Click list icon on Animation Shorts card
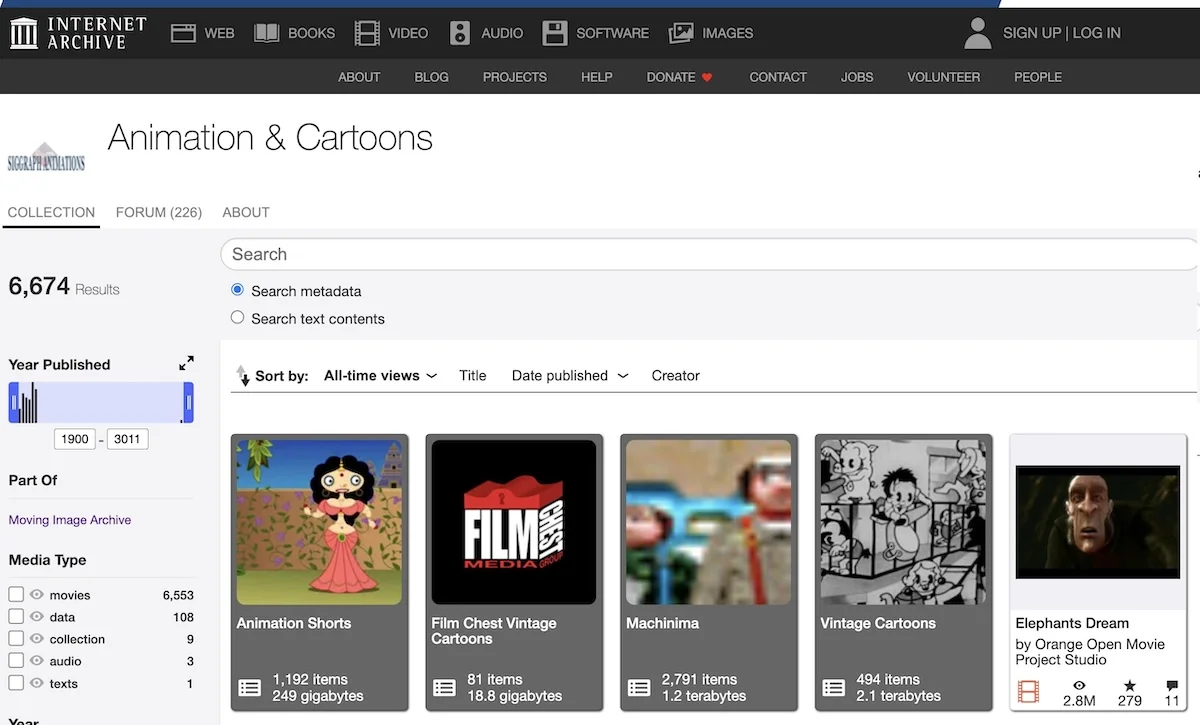1200x725 pixels. (x=250, y=688)
